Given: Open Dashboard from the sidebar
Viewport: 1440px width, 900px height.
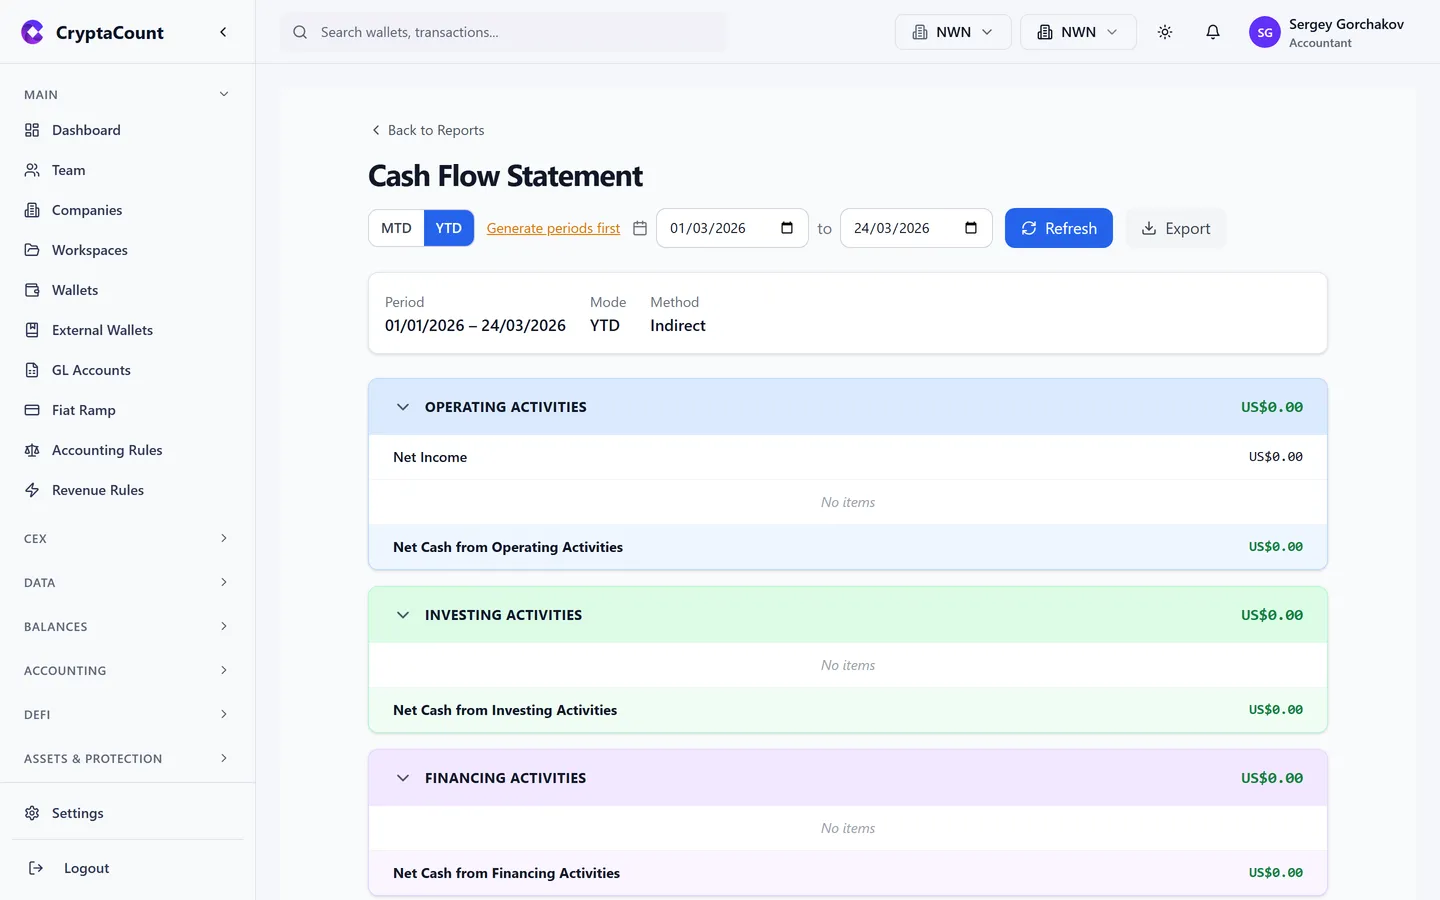Looking at the screenshot, I should 127,130.
